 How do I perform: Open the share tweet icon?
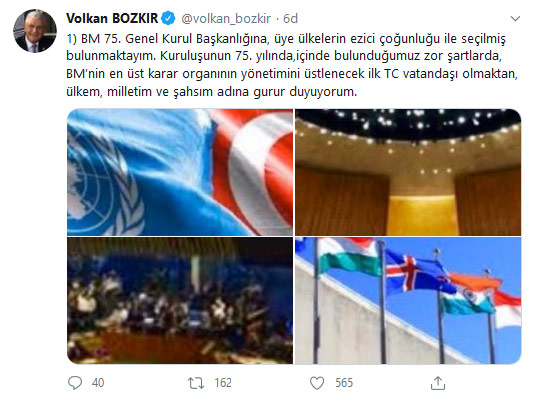click(x=438, y=383)
